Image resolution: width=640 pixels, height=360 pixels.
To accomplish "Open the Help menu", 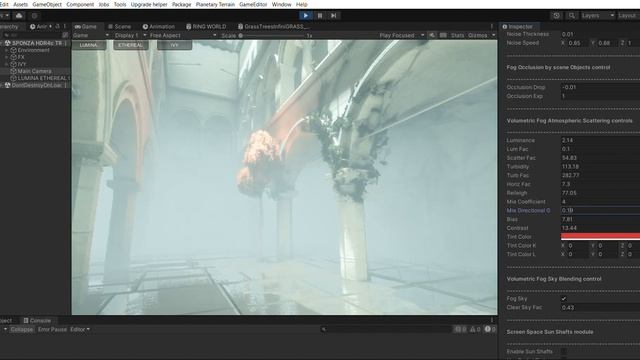I will 302,4.
